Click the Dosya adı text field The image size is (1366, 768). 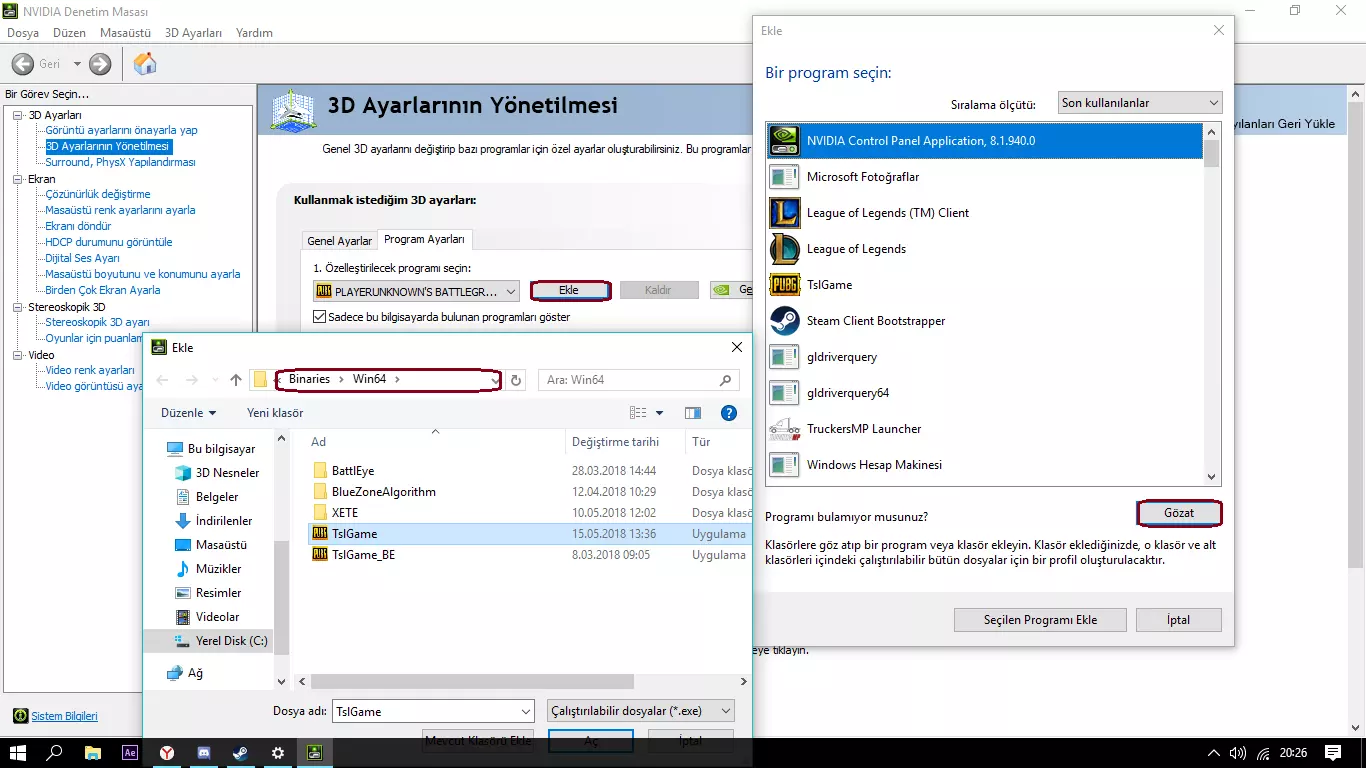tap(426, 711)
